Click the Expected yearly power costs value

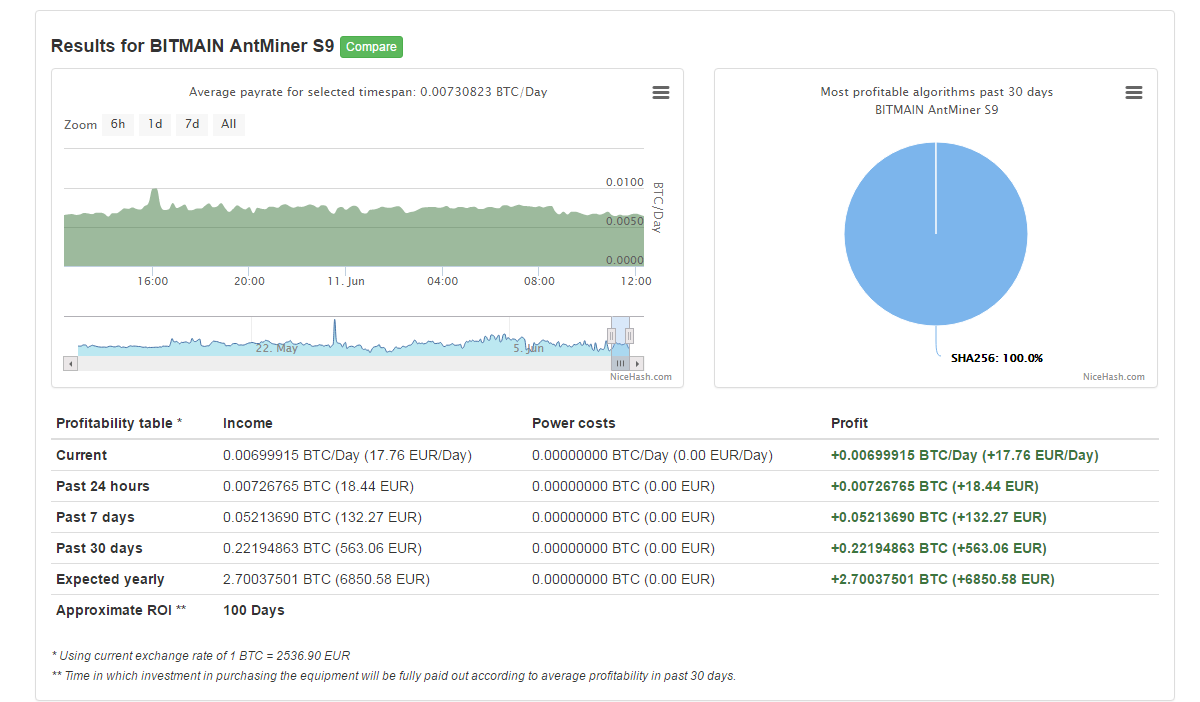tap(623, 579)
